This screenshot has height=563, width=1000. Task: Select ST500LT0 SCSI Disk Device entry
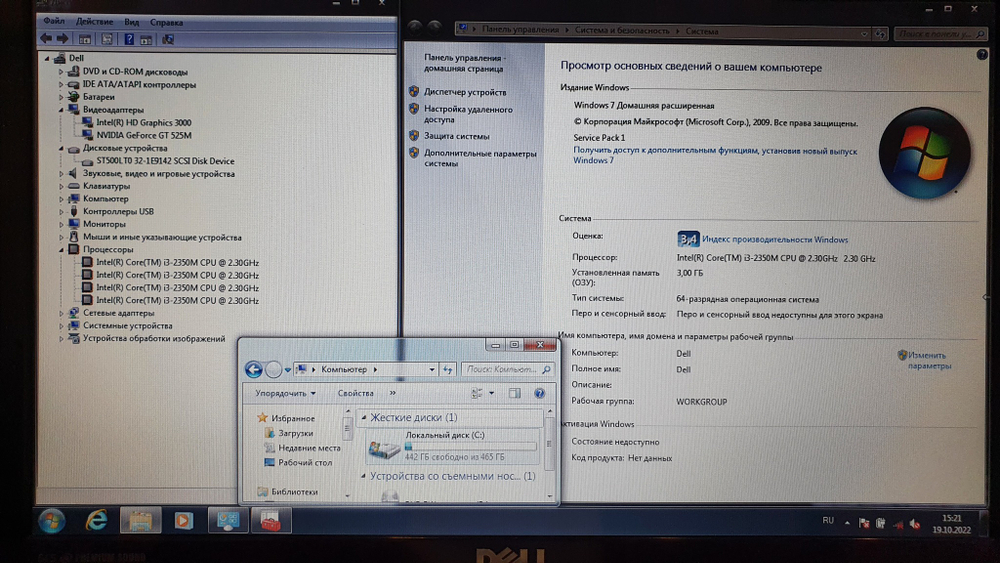(x=165, y=161)
